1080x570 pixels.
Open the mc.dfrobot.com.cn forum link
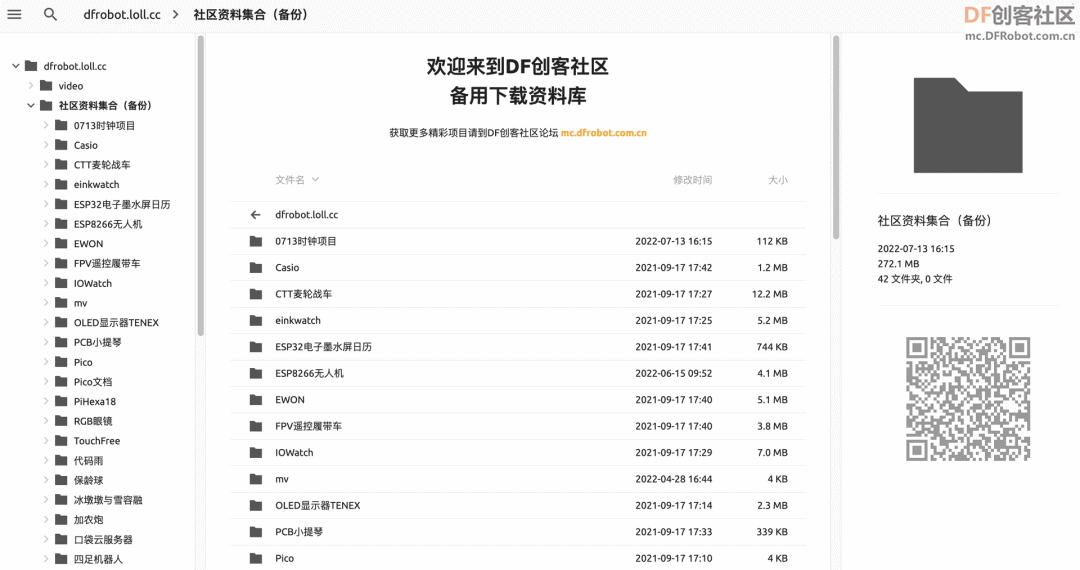click(x=603, y=133)
